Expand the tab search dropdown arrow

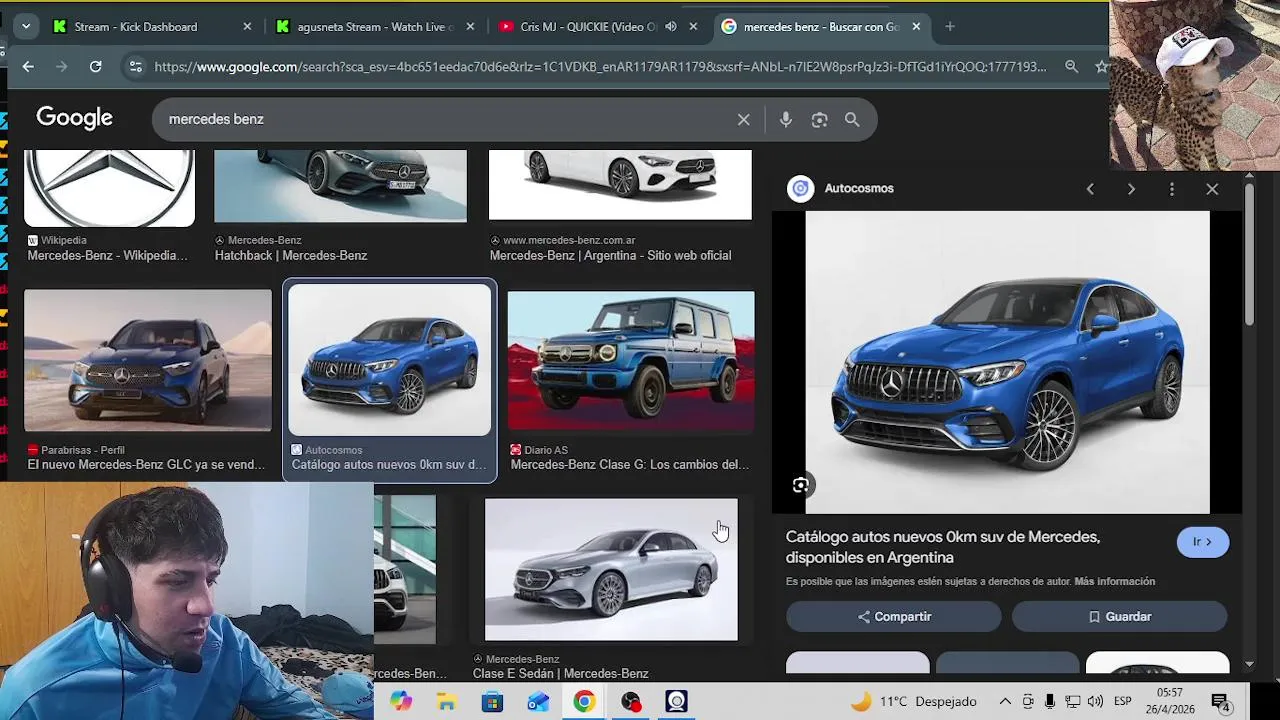25,27
